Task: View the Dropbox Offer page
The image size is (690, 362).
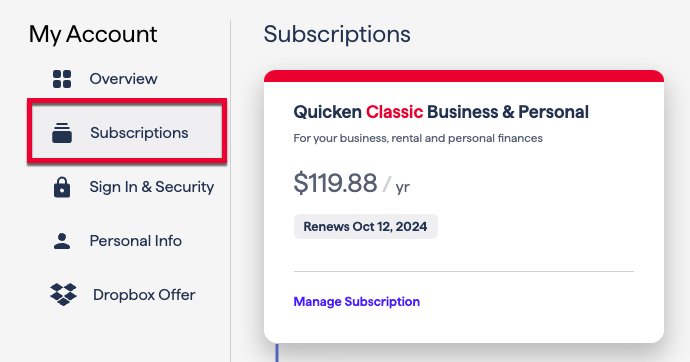Action: point(144,295)
